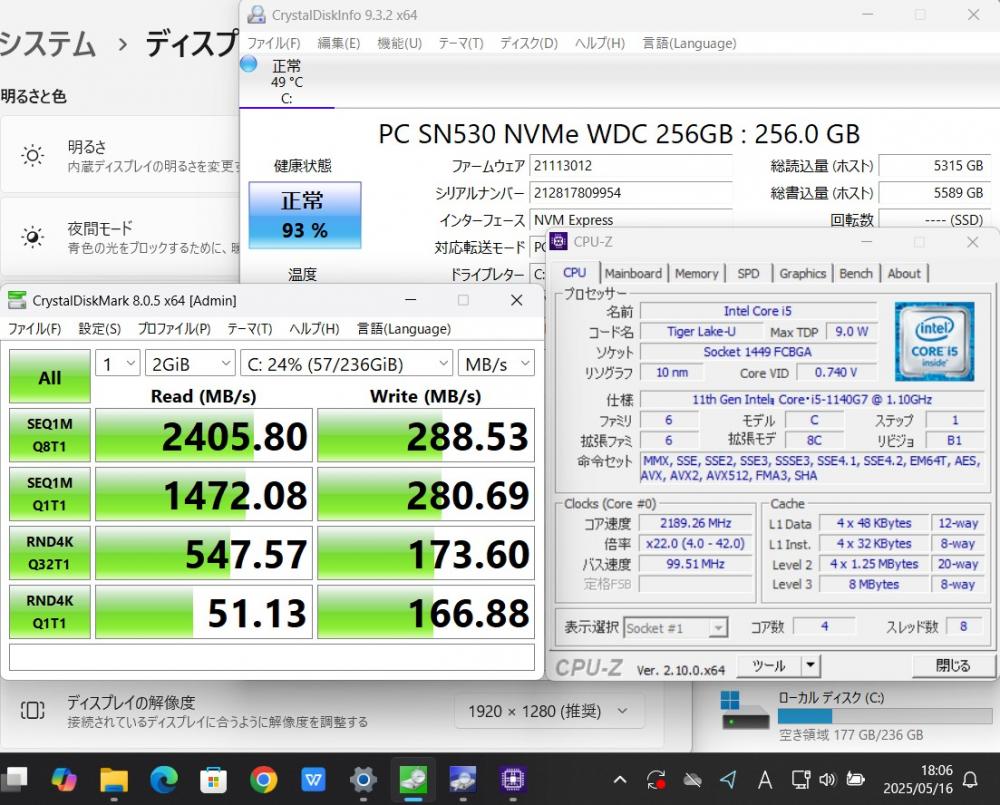Open File Explorer from the taskbar
The width and height of the screenshot is (1000, 805).
click(x=114, y=779)
